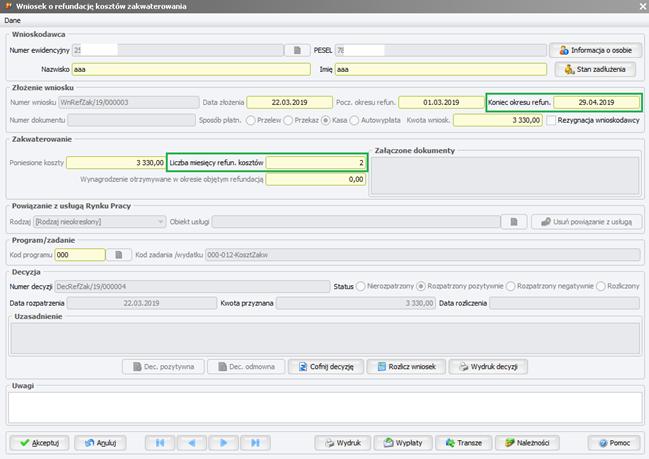Select Autowypłata payment method
The image size is (649, 459).
click(x=354, y=120)
